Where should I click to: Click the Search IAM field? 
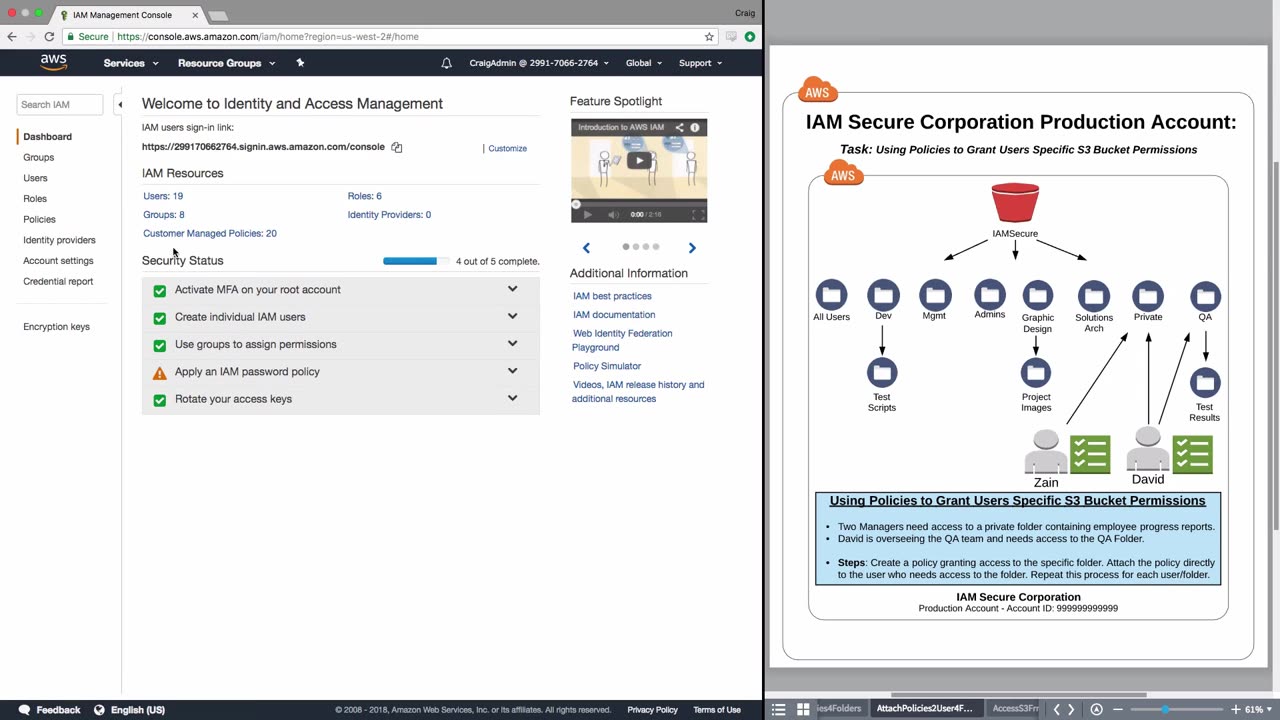[x=60, y=104]
